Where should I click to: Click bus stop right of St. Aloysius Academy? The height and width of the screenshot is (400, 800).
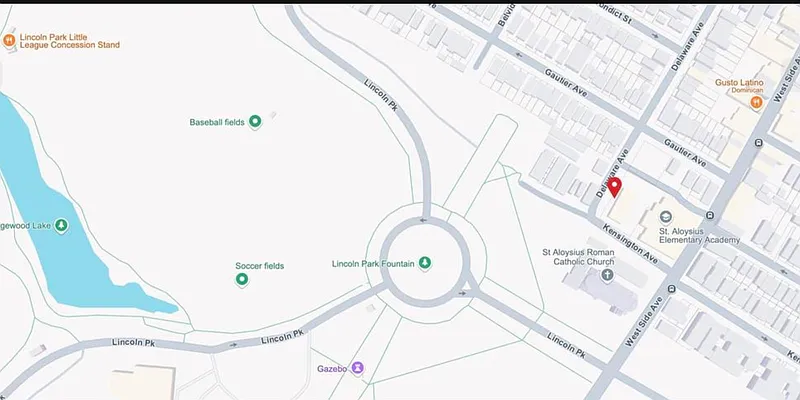(709, 215)
